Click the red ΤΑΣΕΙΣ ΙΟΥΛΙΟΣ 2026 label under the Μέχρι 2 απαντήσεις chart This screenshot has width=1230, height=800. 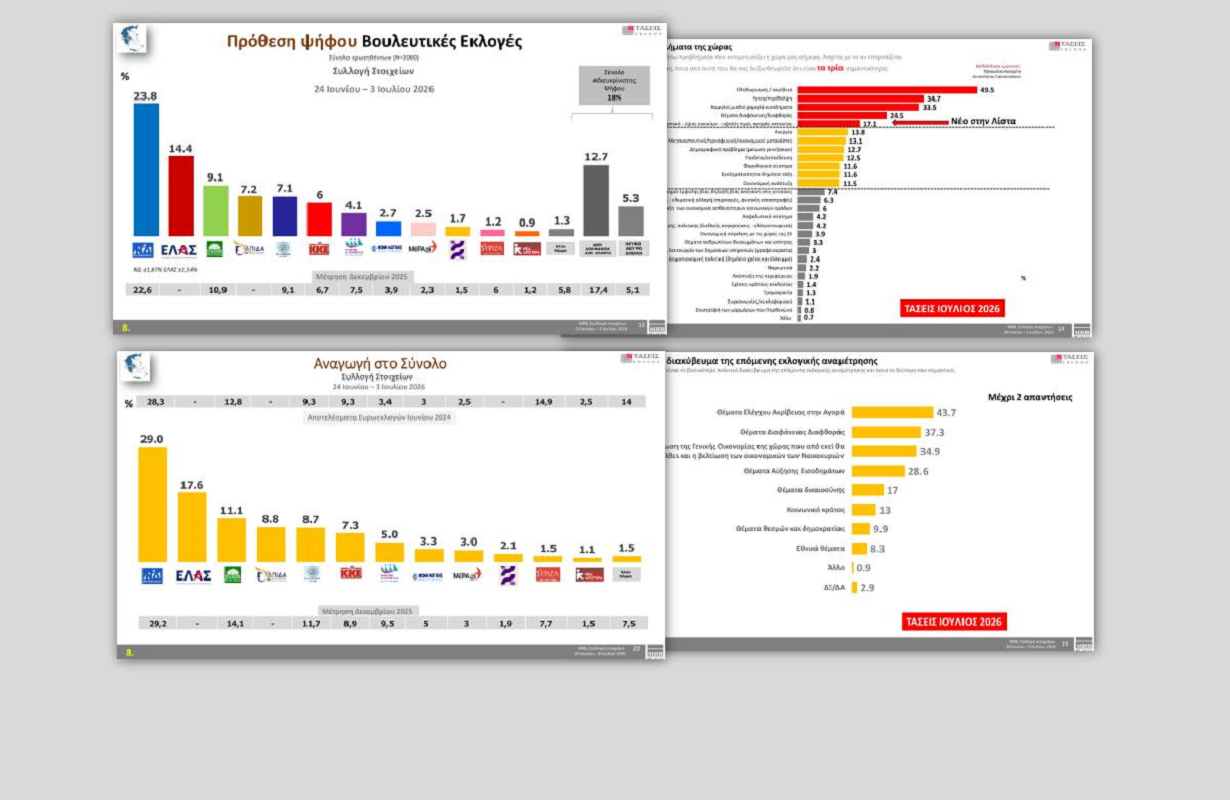[x=954, y=622]
